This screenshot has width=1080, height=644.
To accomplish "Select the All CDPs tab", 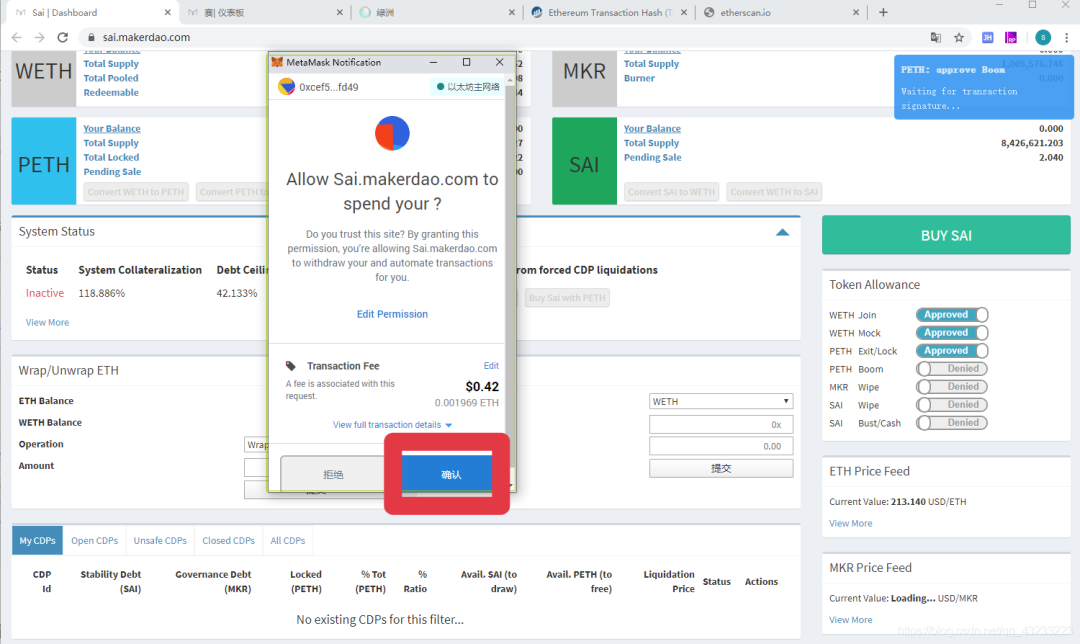I will (x=288, y=541).
